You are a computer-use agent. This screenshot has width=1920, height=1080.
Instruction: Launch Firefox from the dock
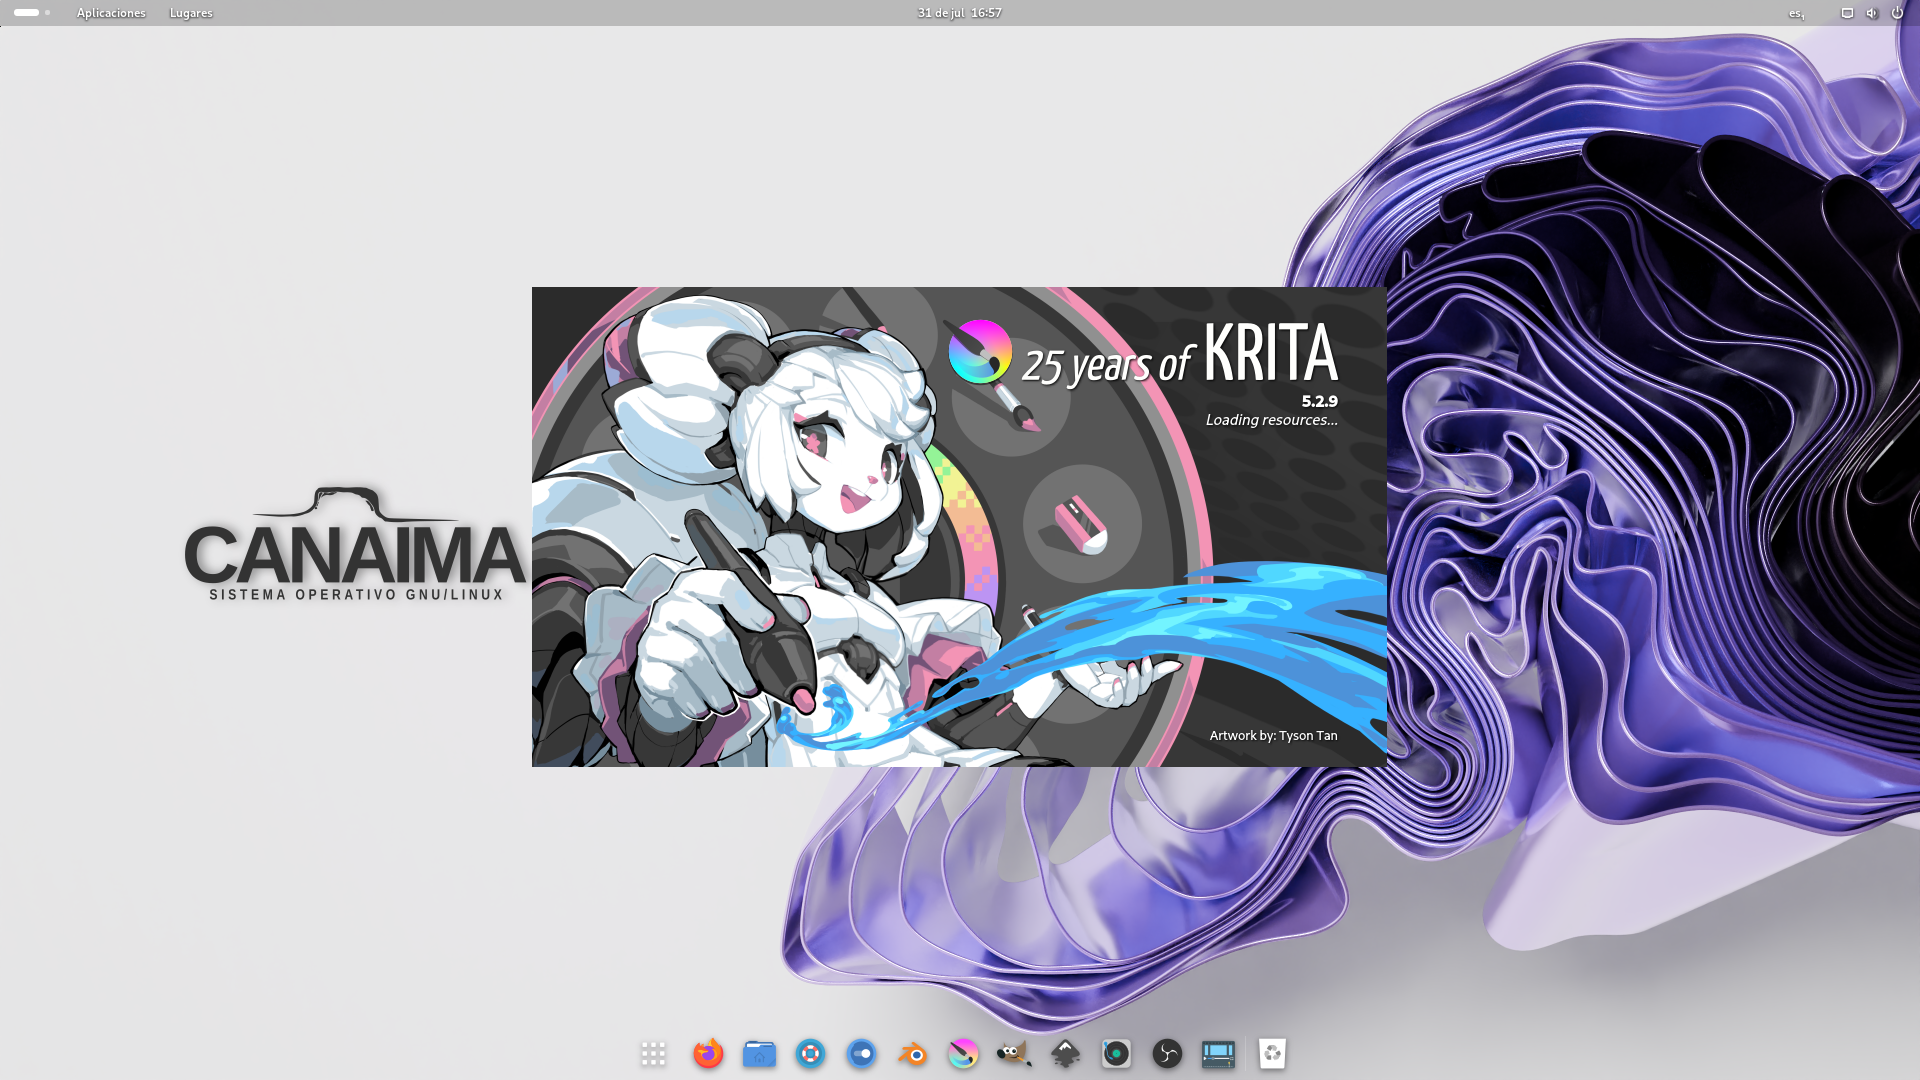708,1053
